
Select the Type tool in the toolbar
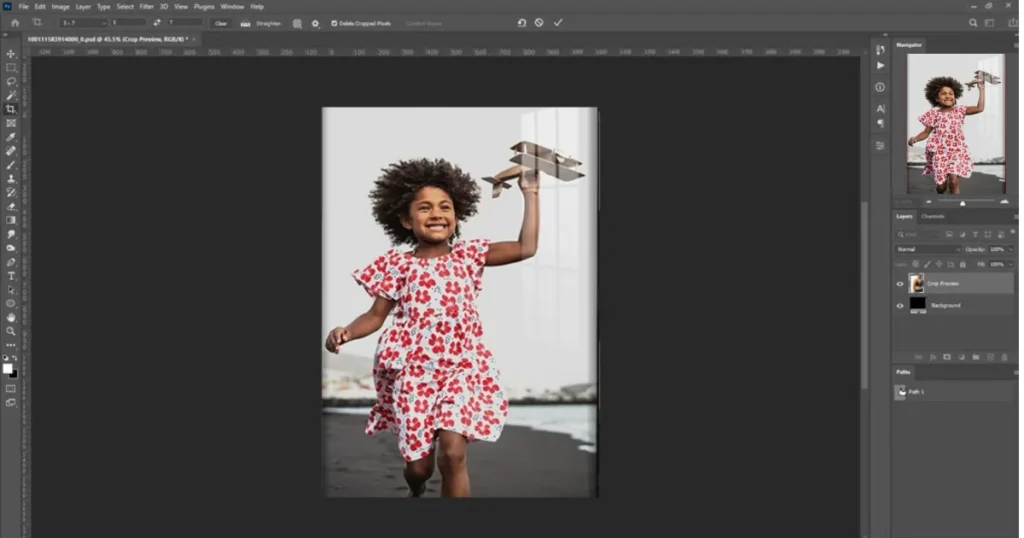point(11,276)
